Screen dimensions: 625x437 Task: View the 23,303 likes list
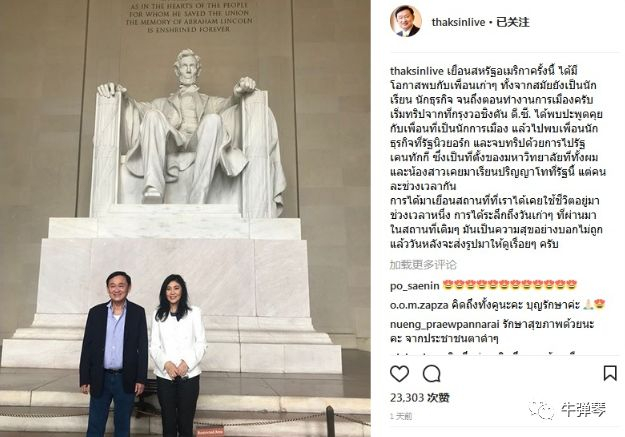coord(420,398)
